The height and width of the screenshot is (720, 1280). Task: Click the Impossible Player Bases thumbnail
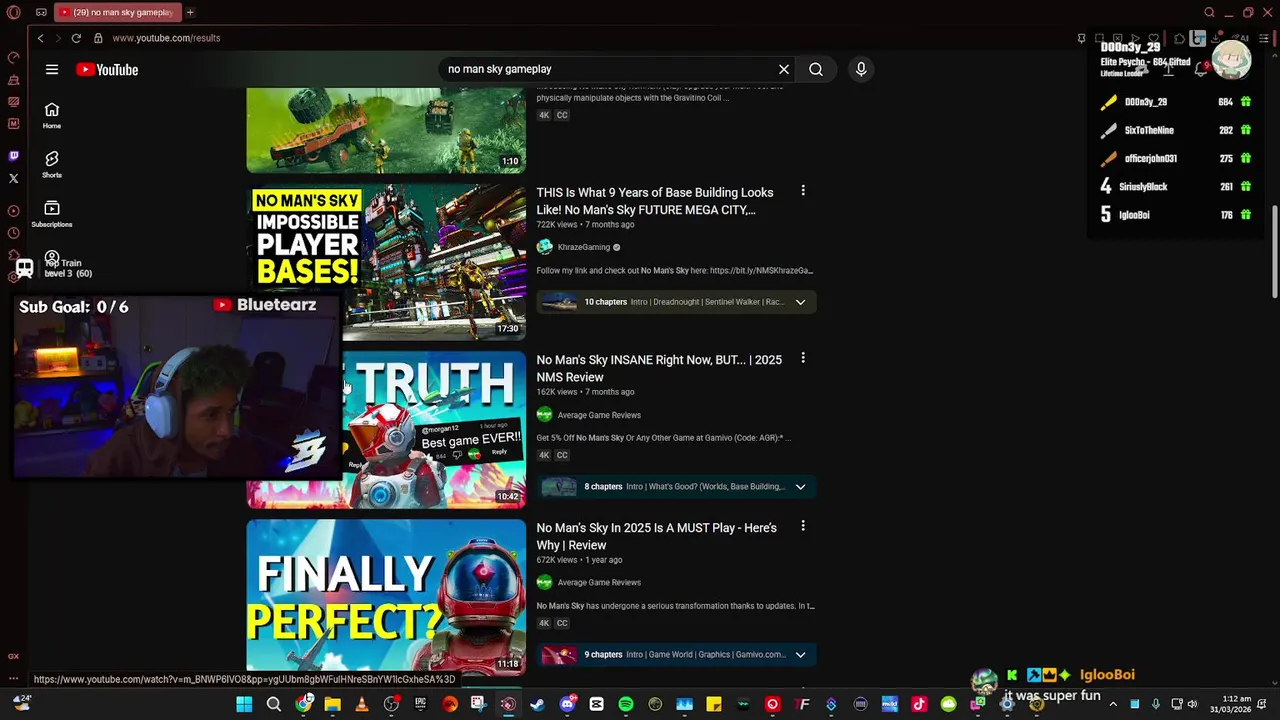pyautogui.click(x=386, y=262)
